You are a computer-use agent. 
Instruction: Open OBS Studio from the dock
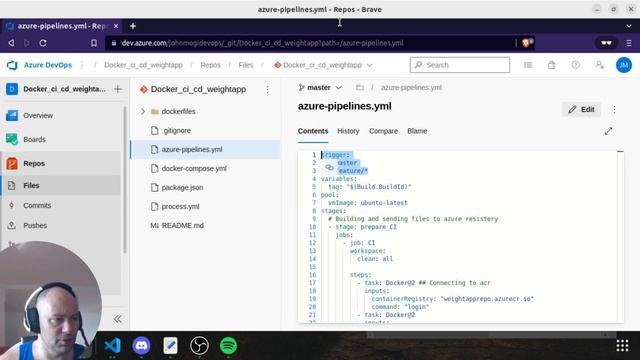pyautogui.click(x=199, y=346)
